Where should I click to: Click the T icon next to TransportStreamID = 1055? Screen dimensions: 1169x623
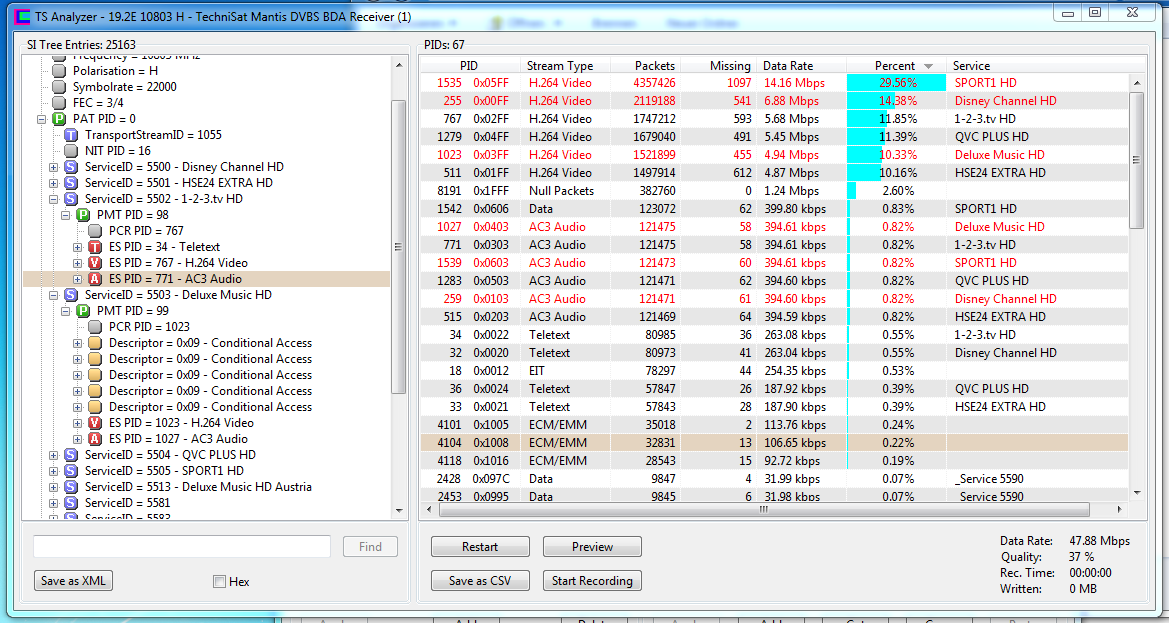71,135
